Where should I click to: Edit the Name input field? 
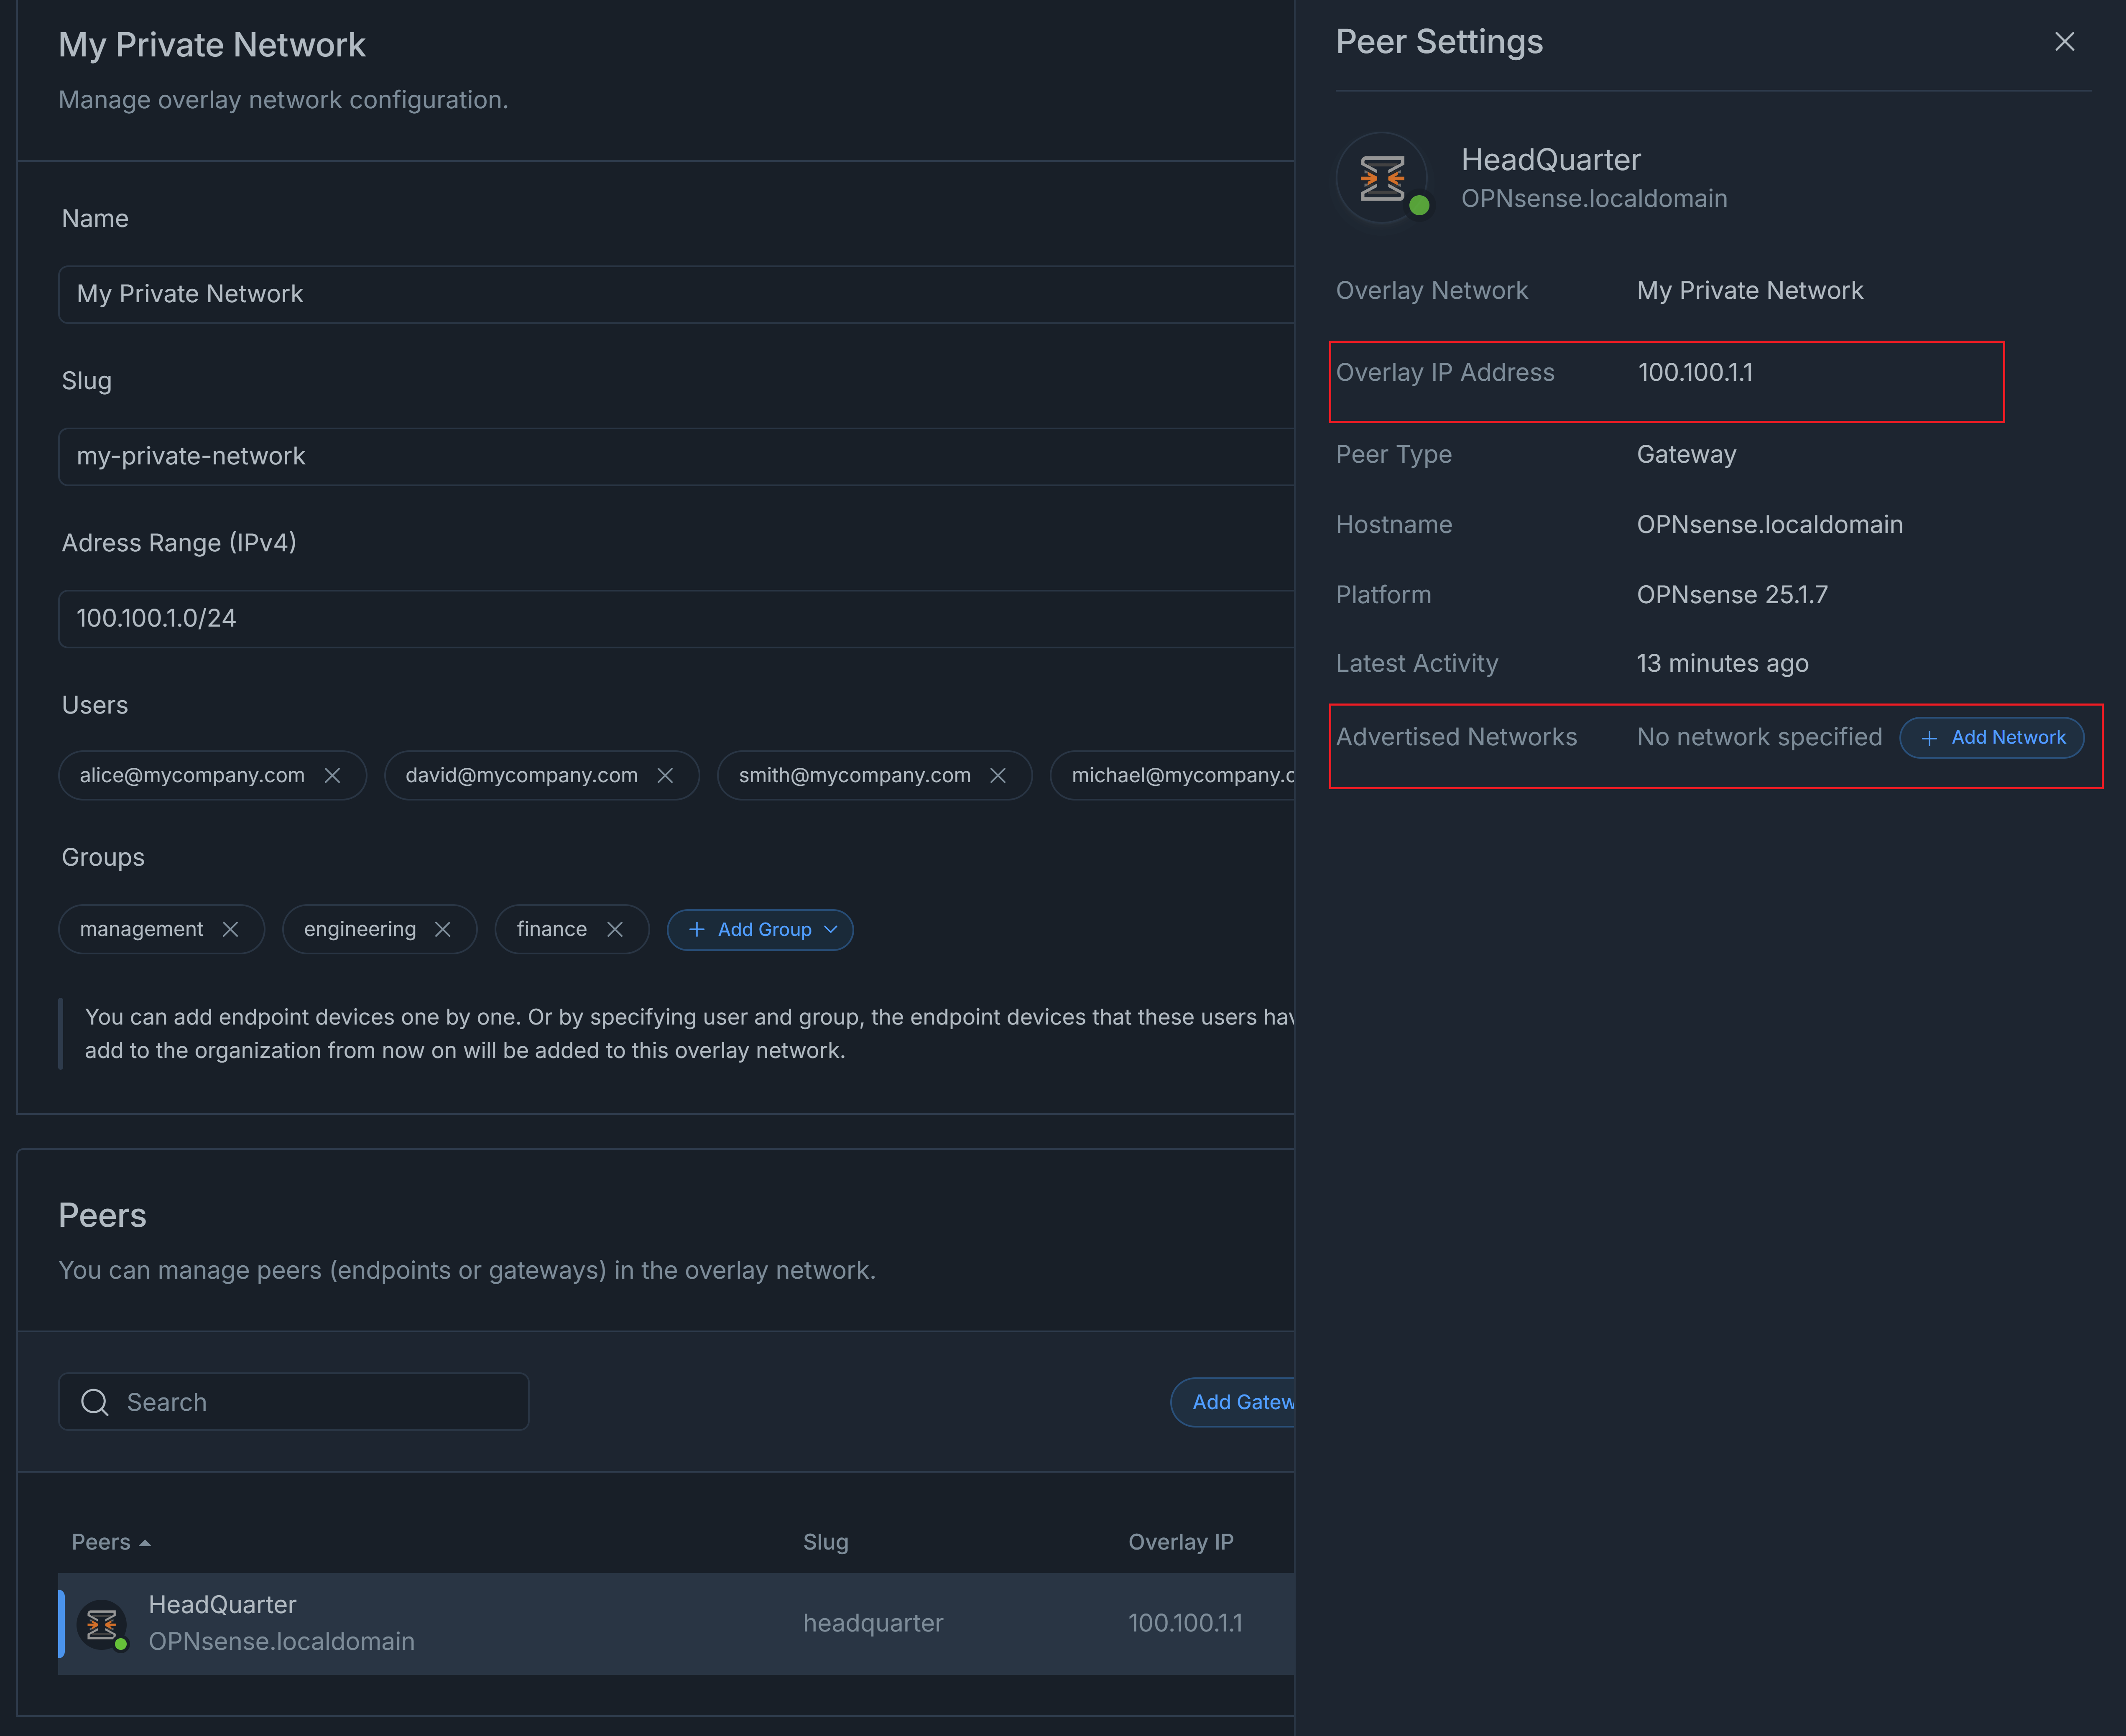(677, 294)
